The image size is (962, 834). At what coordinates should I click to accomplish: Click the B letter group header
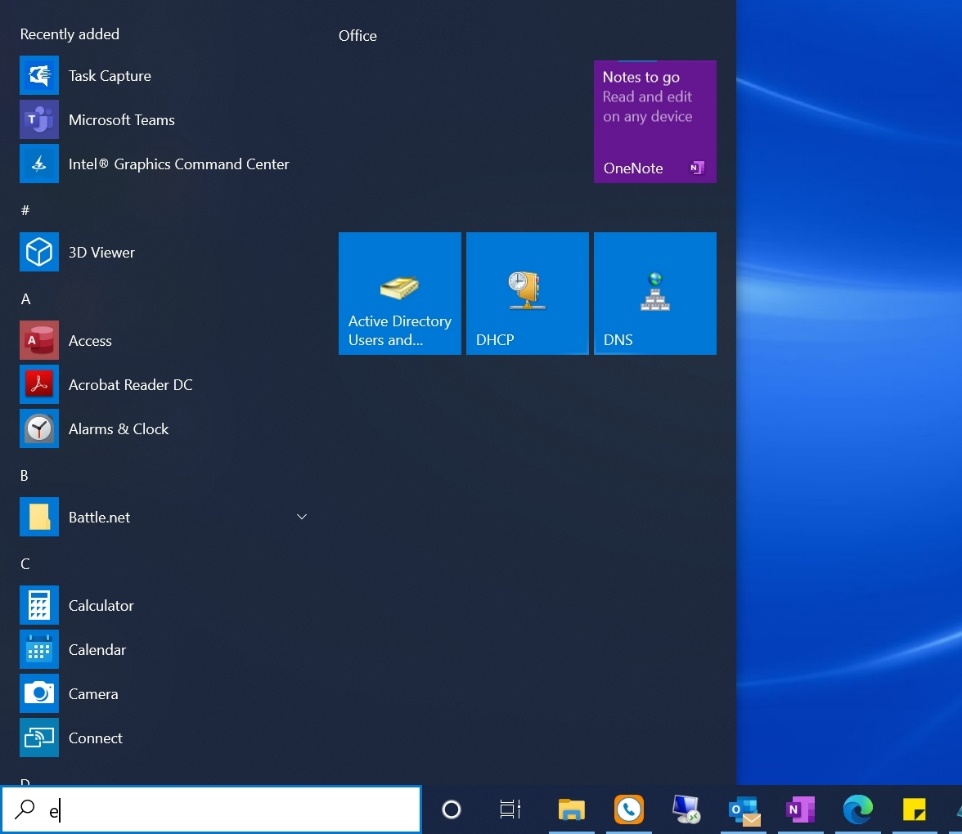click(x=24, y=475)
